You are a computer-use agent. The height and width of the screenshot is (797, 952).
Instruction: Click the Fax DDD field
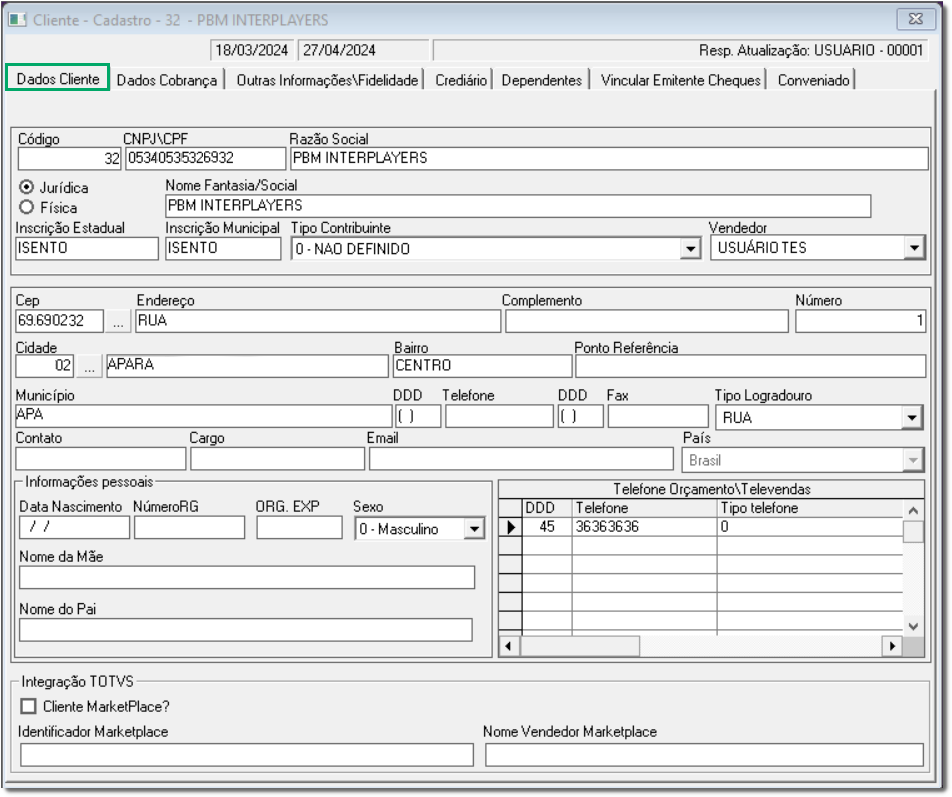(x=580, y=416)
